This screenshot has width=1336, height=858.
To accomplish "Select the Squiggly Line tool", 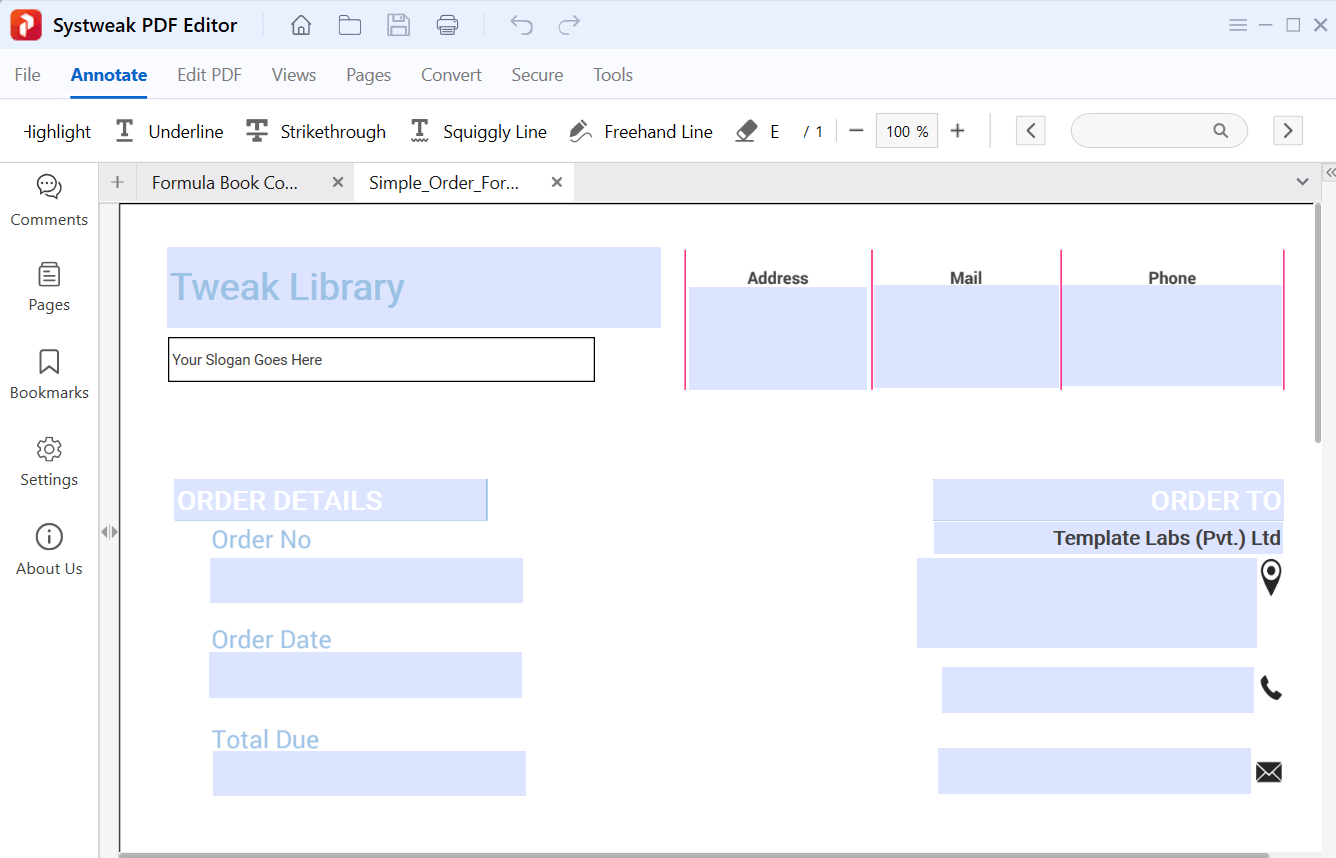I will click(479, 132).
